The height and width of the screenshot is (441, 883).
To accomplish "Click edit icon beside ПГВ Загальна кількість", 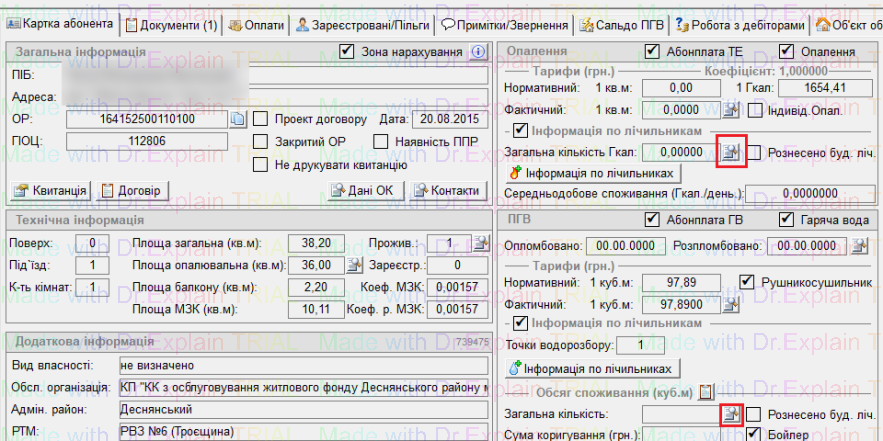I will click(732, 413).
